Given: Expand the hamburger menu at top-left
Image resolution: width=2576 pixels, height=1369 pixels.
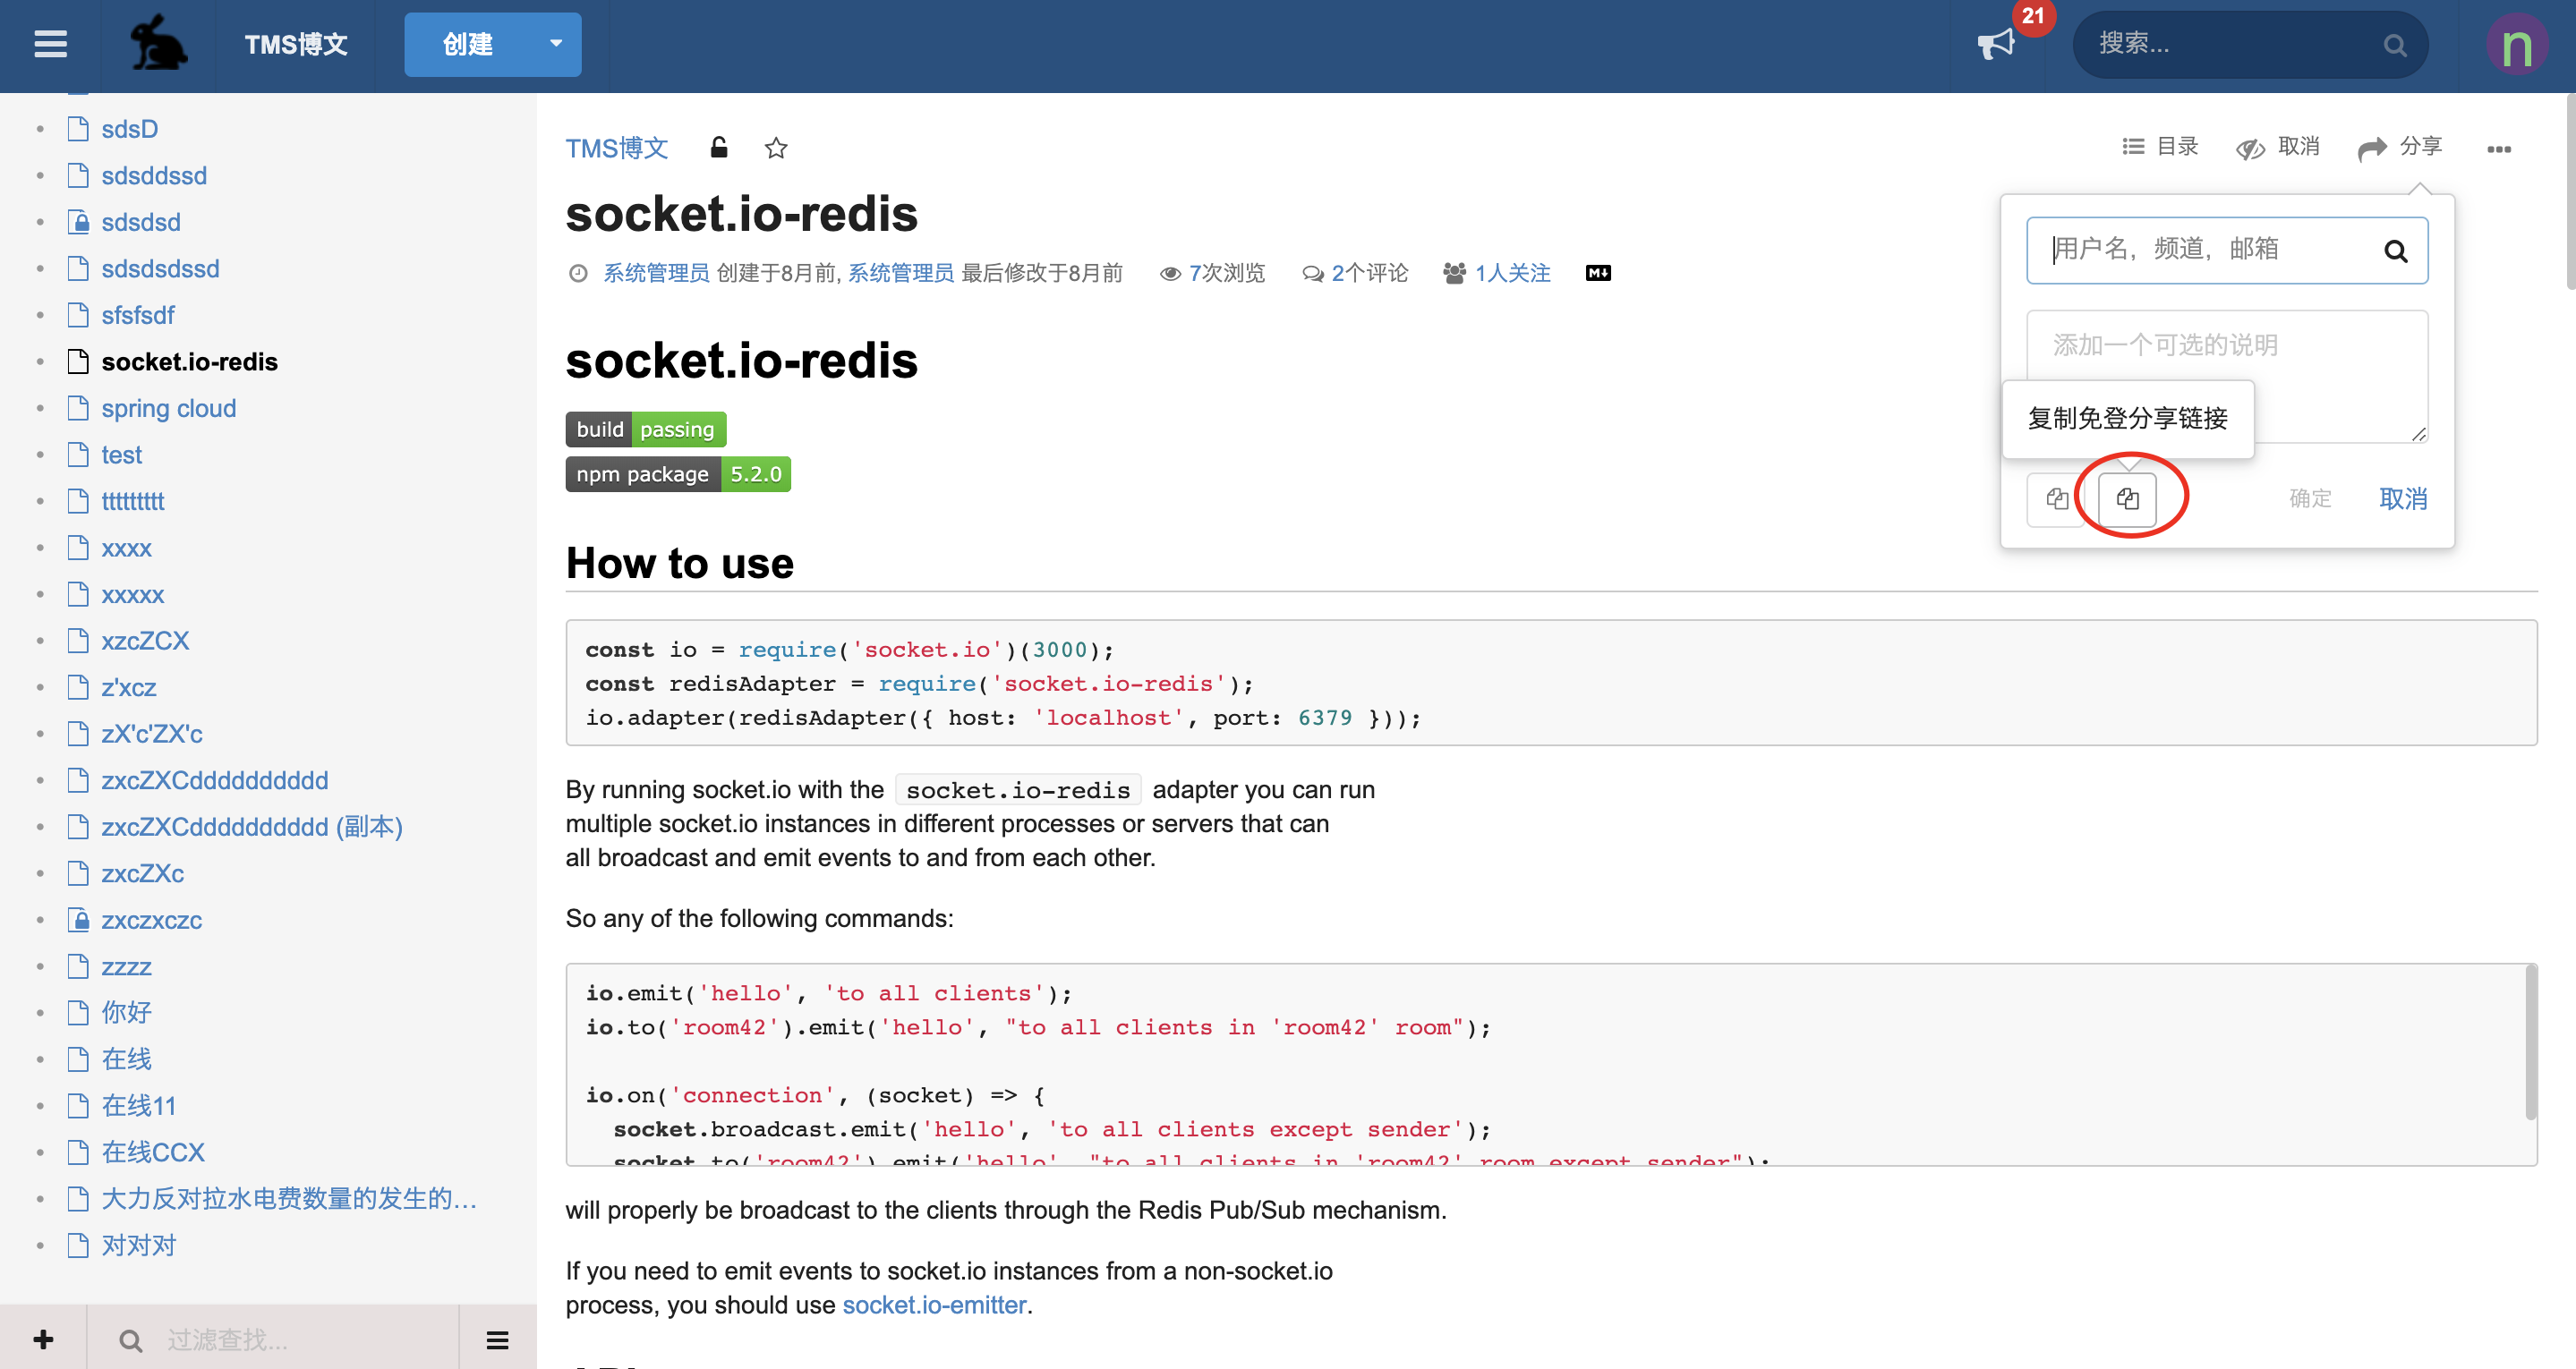Looking at the screenshot, I should point(51,44).
